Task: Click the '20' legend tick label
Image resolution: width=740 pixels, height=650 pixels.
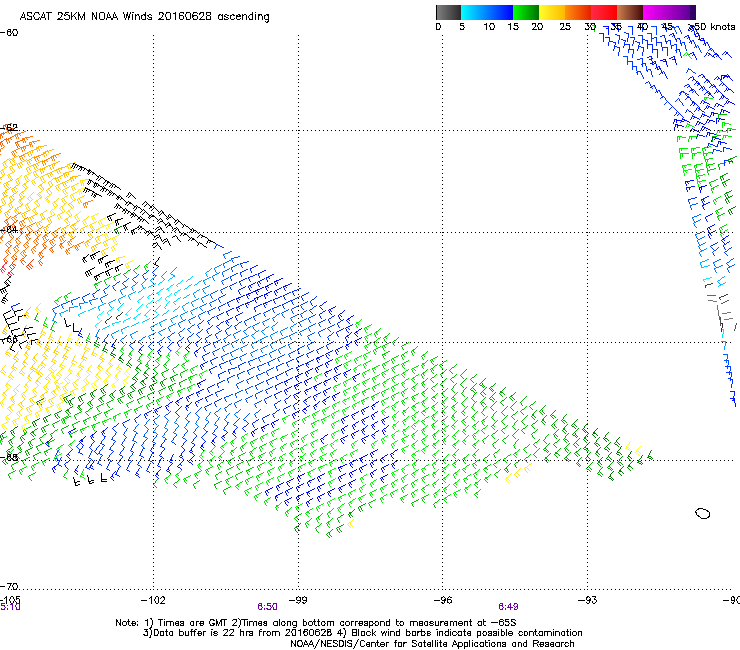Action: [537, 27]
